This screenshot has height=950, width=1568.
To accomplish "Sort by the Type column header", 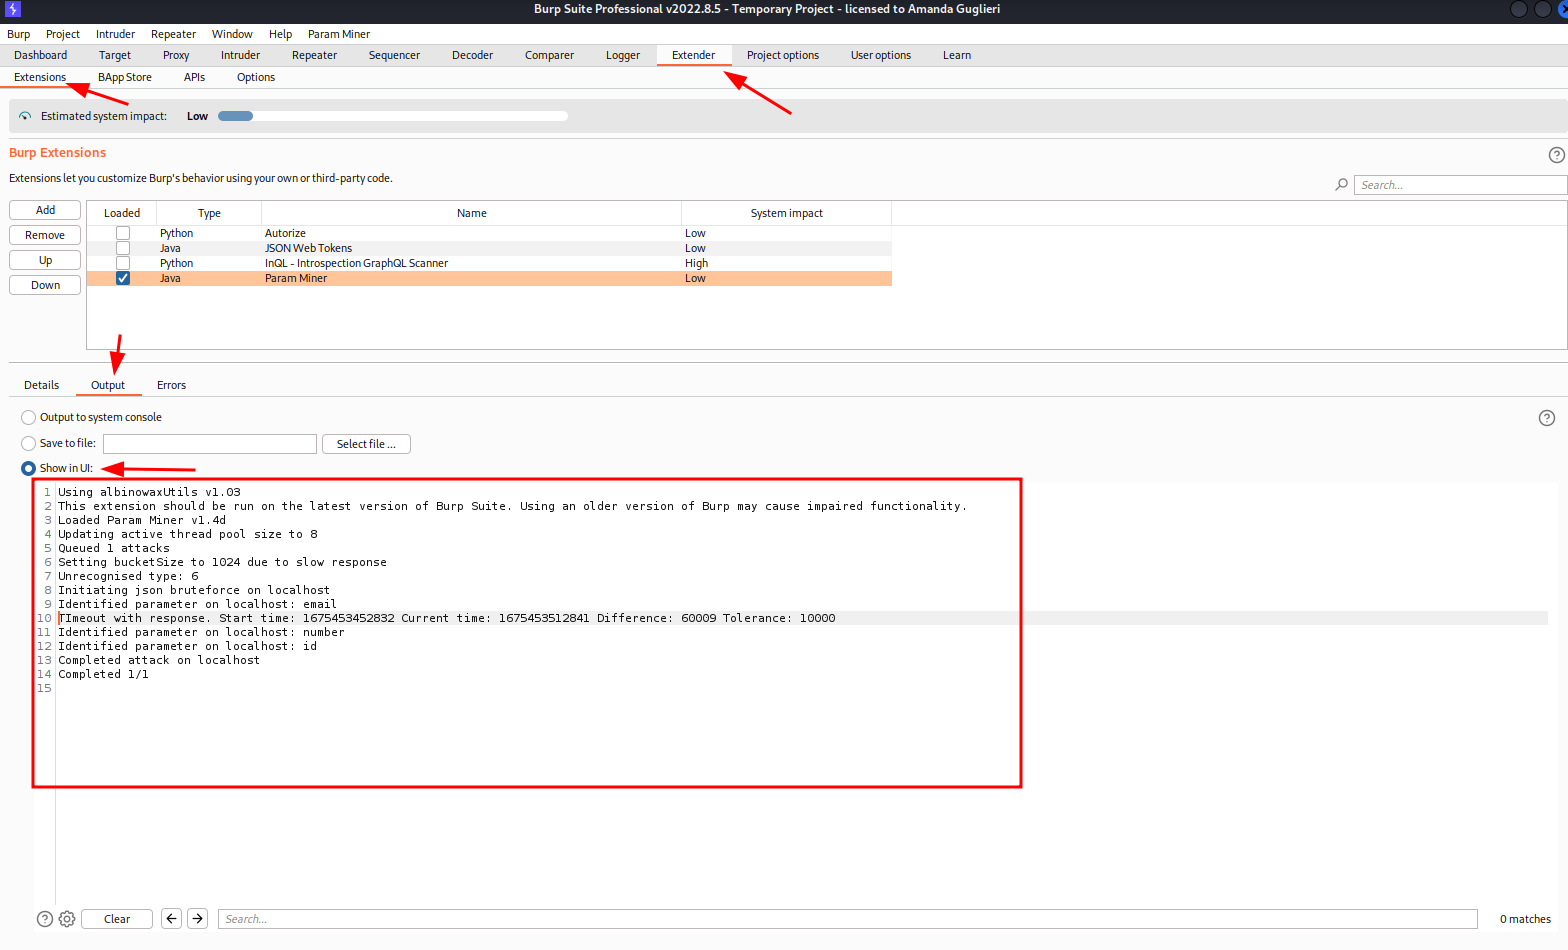I will coord(209,213).
